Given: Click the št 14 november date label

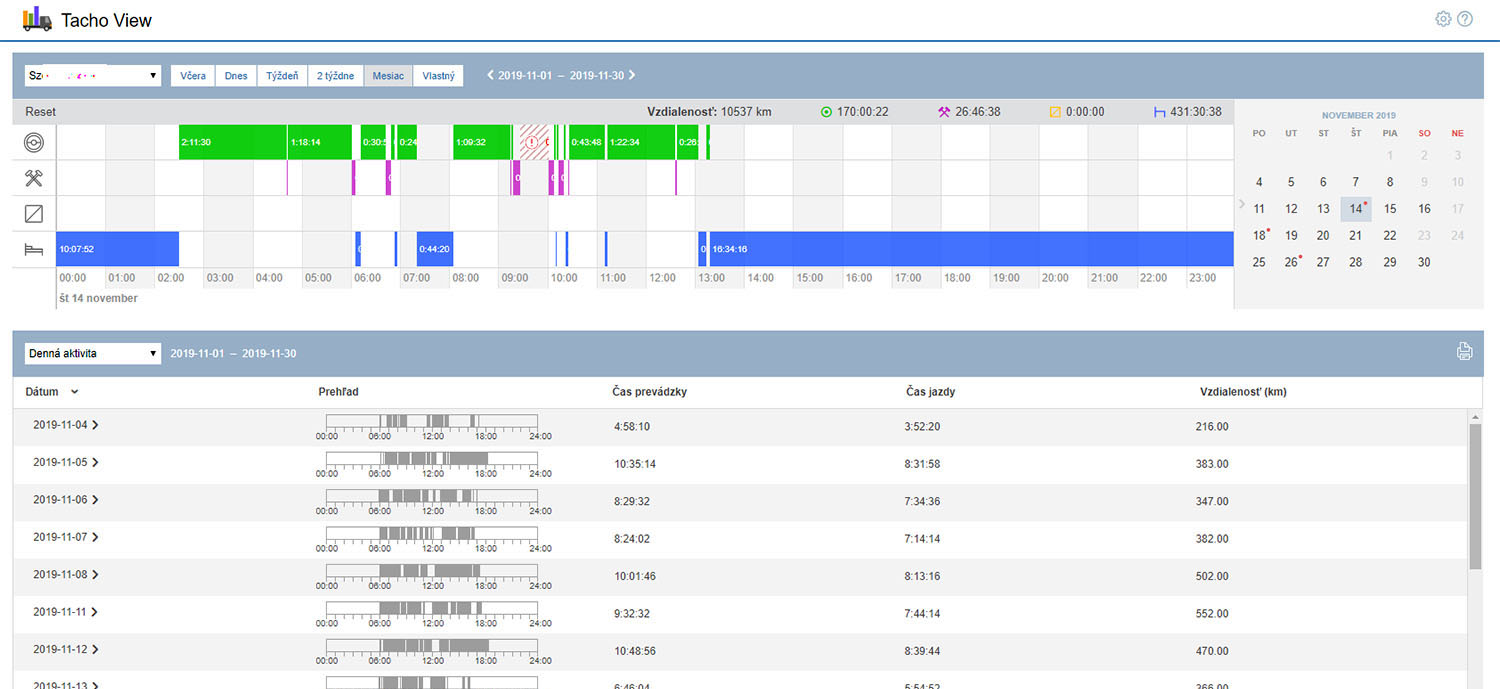Looking at the screenshot, I should click(98, 298).
